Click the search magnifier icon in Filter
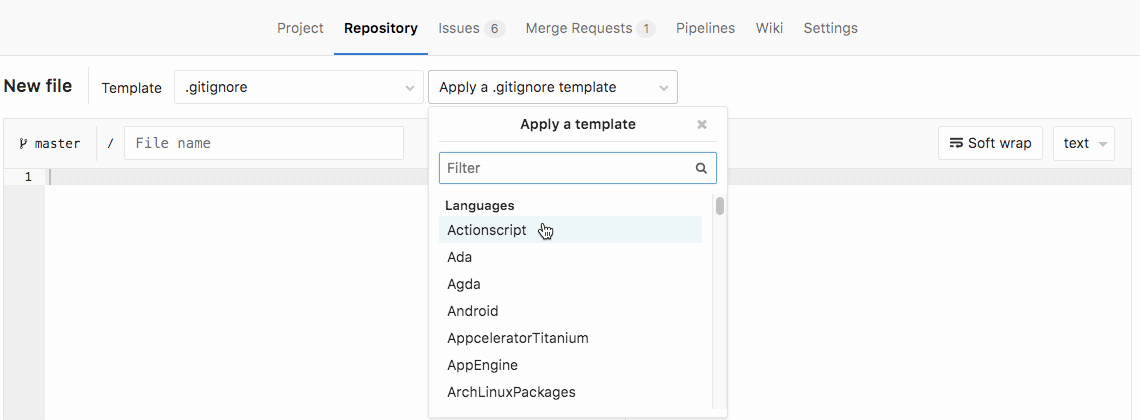This screenshot has width=1140, height=420. click(702, 168)
